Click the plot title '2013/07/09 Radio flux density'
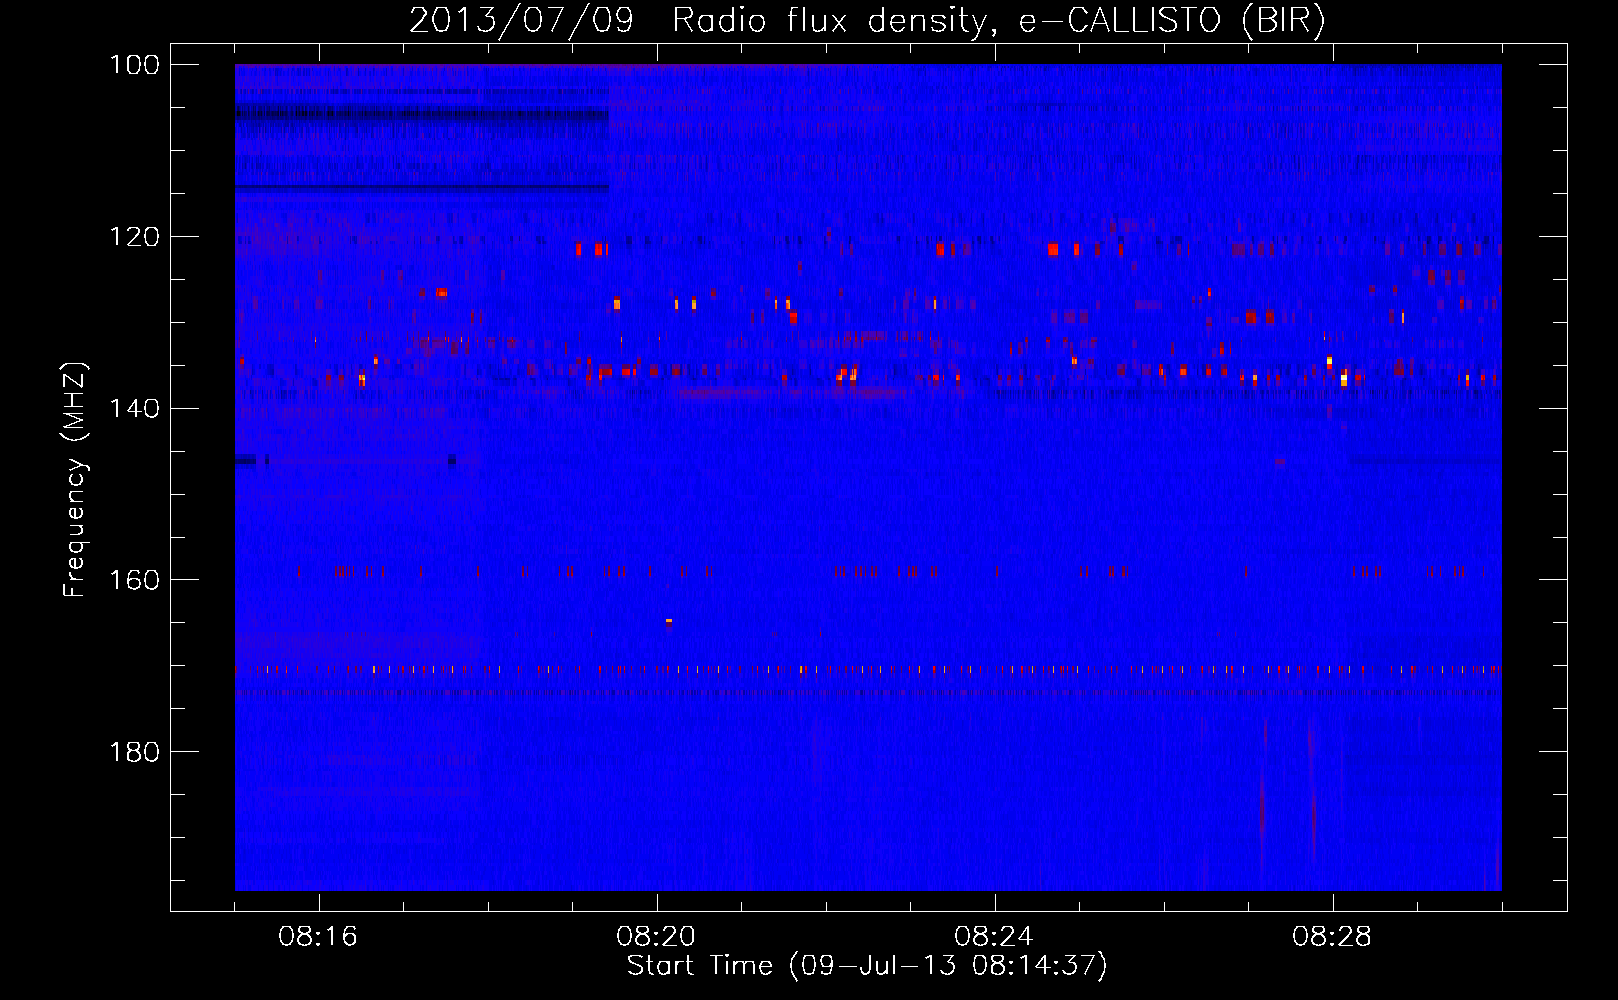 coord(867,20)
